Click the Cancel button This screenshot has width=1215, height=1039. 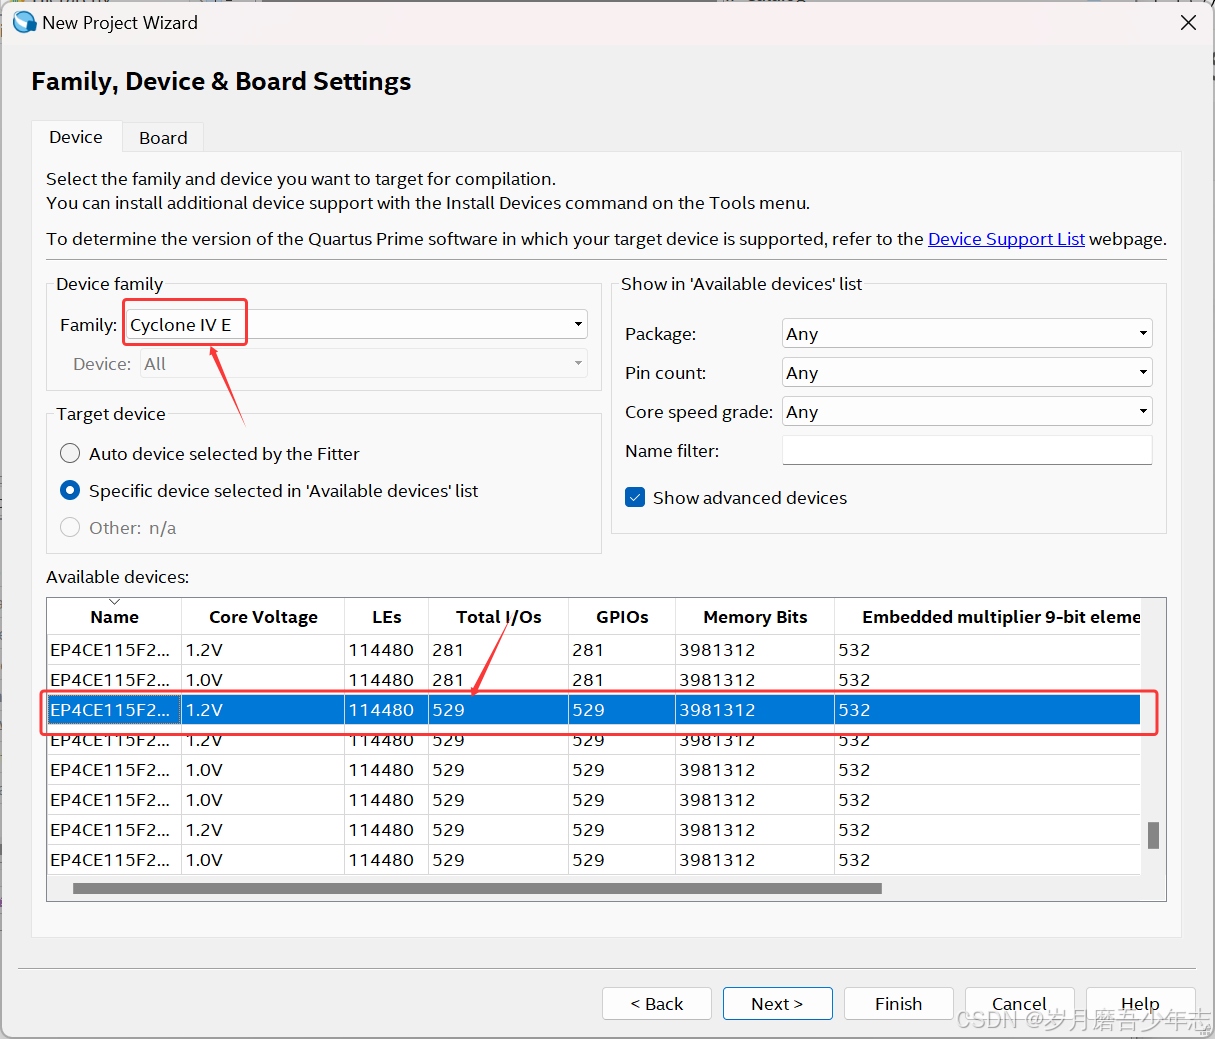[x=1020, y=1004]
